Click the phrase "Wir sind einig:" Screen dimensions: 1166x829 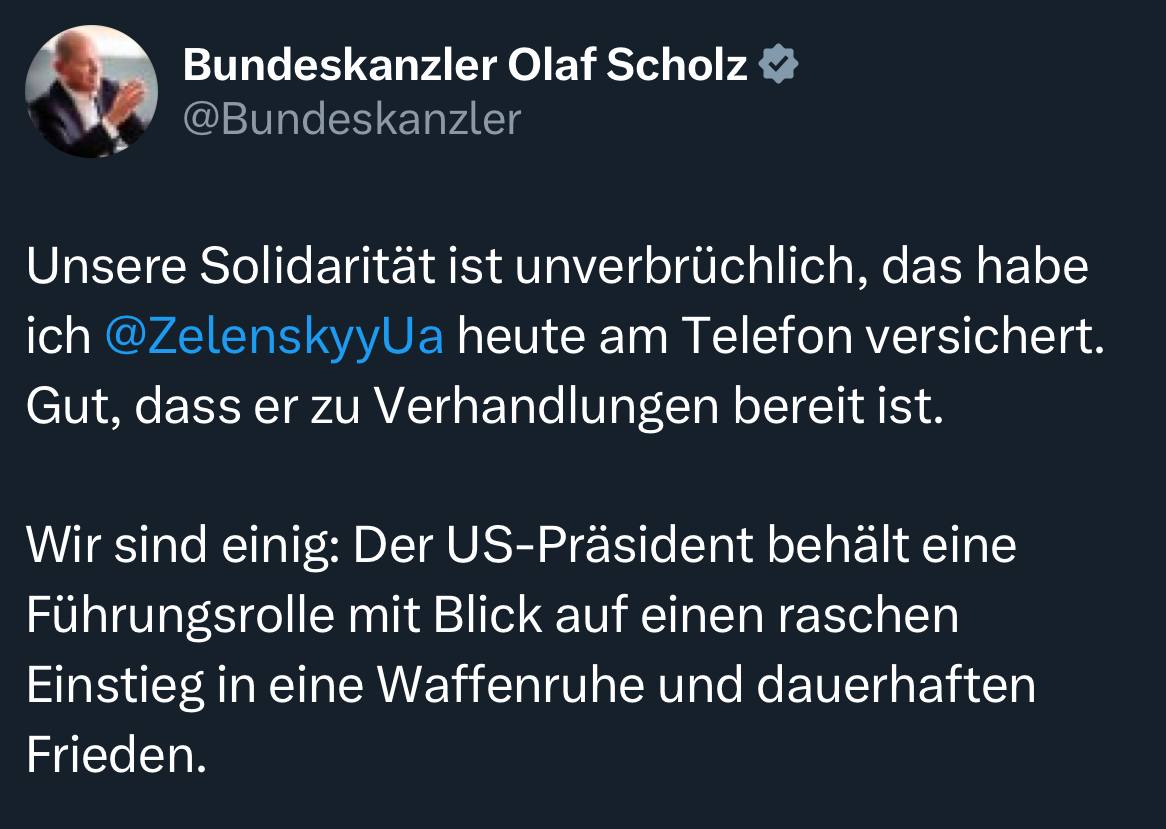coord(184,547)
